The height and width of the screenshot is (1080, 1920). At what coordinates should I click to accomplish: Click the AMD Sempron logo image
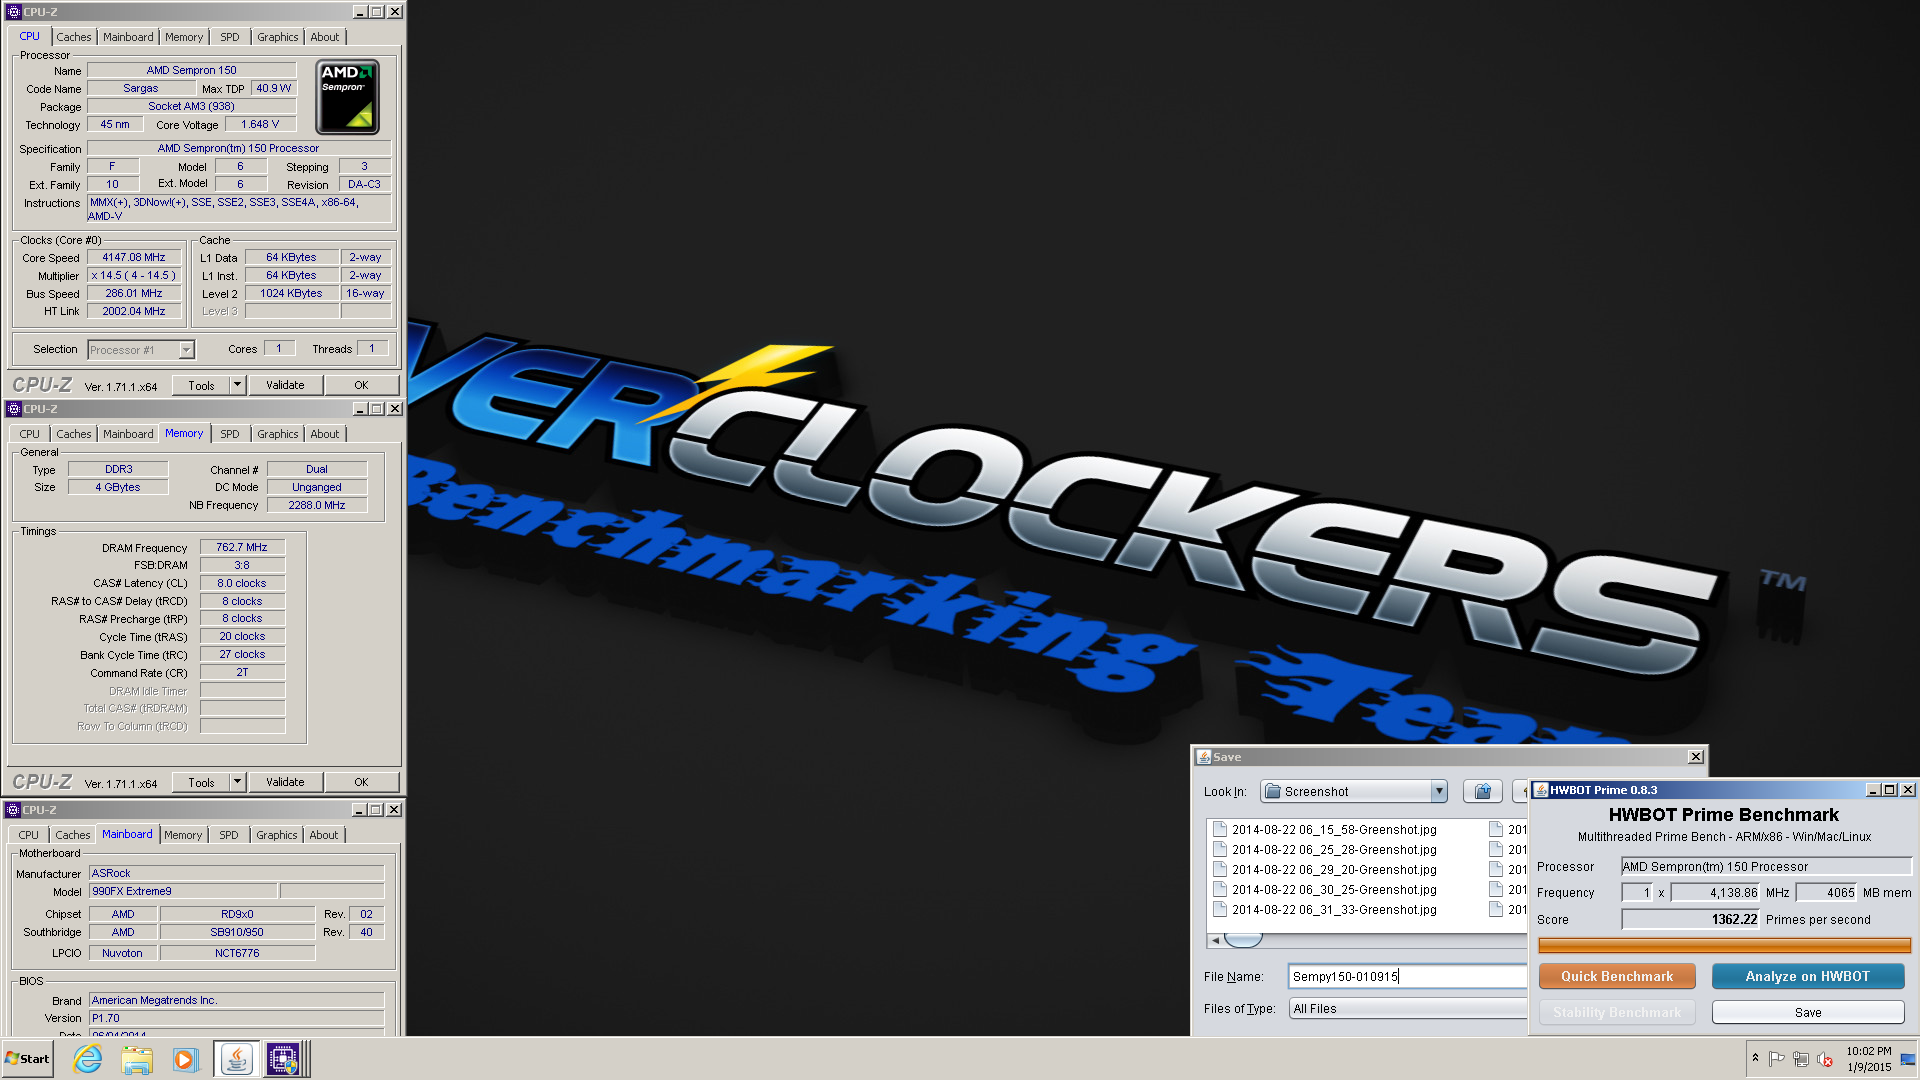(347, 97)
